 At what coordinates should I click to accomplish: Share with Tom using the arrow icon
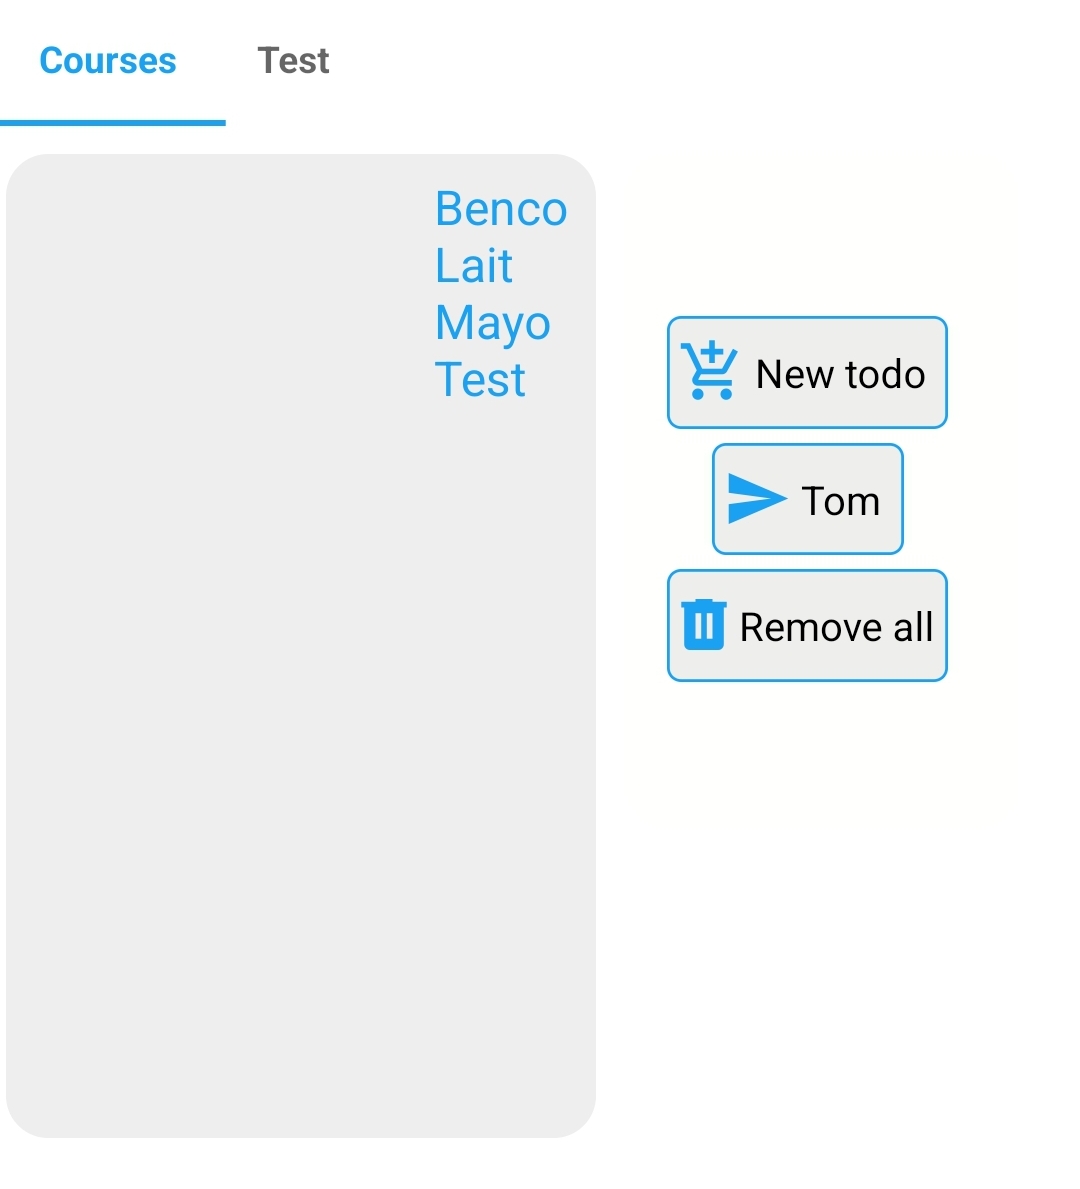(757, 499)
